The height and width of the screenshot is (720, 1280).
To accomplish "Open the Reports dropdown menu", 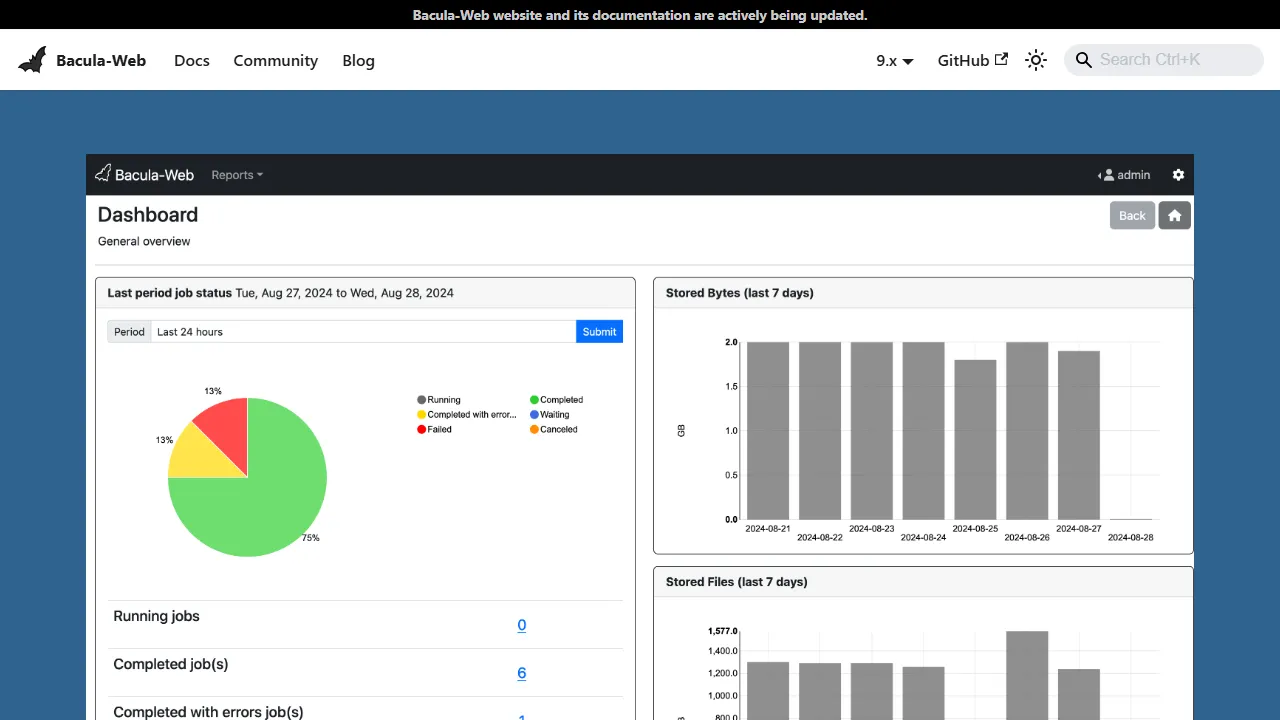I will pyautogui.click(x=236, y=175).
